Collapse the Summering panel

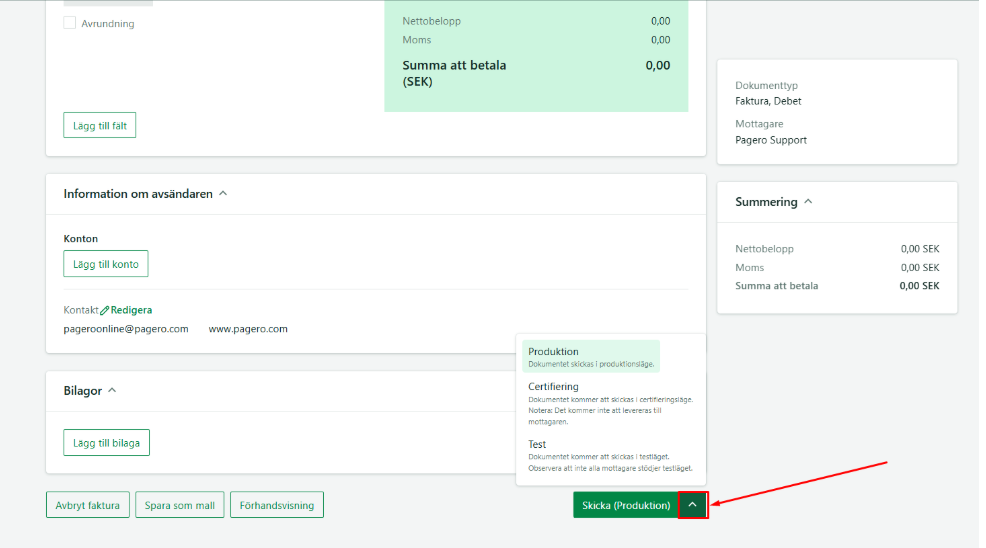[x=808, y=201]
